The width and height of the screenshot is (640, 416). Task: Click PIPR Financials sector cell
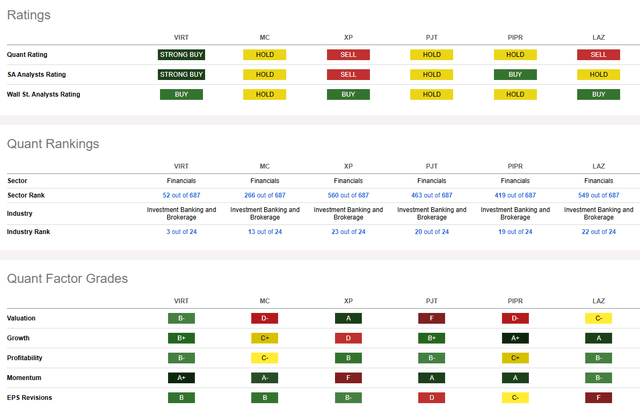[x=515, y=181]
